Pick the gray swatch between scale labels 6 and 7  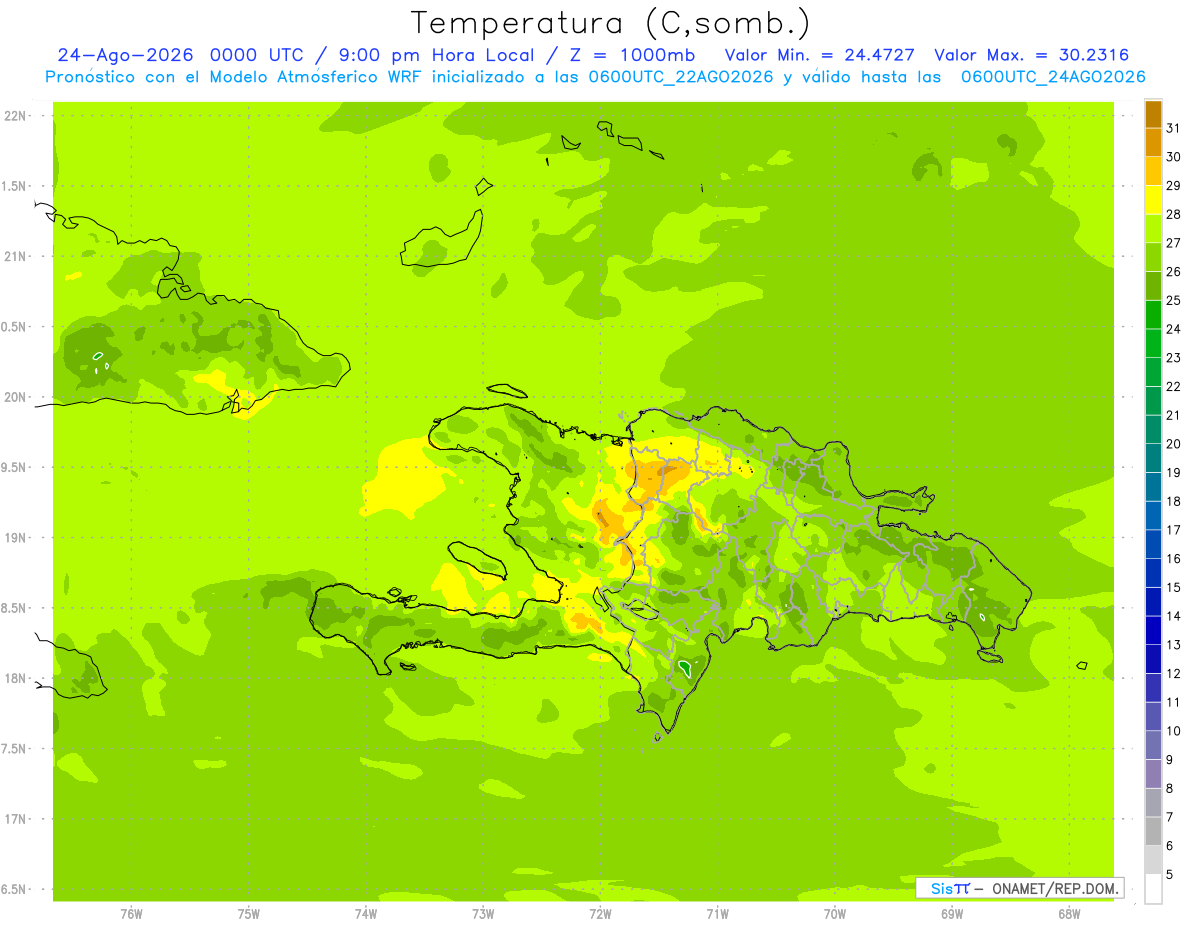click(1153, 831)
